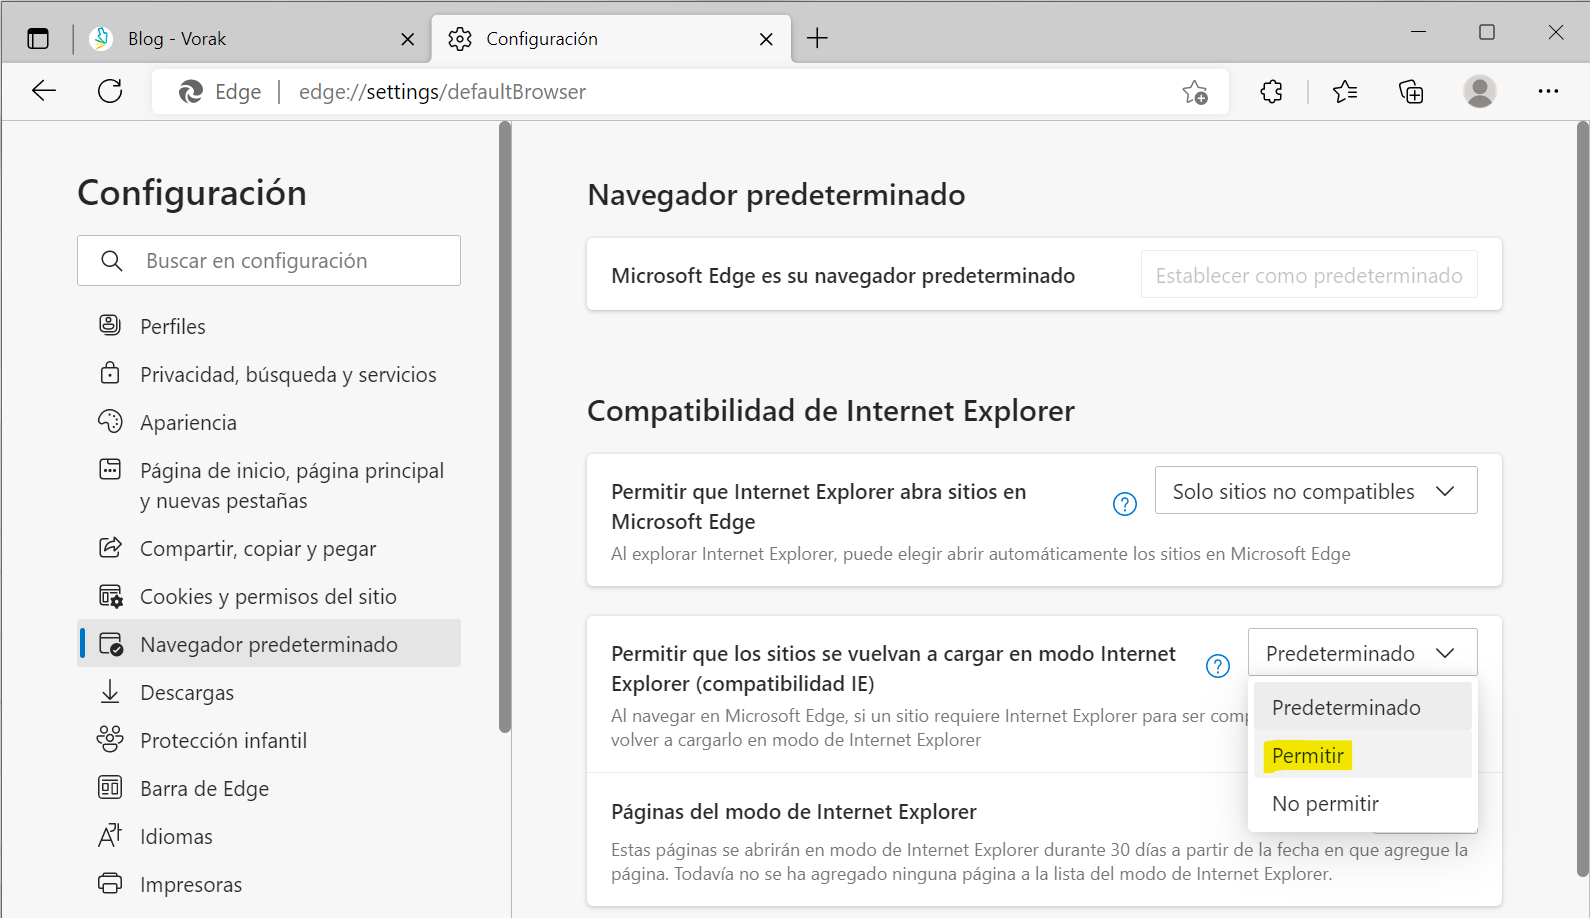The image size is (1590, 918).
Task: Click Páginas del modo de Internet Explorer heading
Action: coord(794,812)
